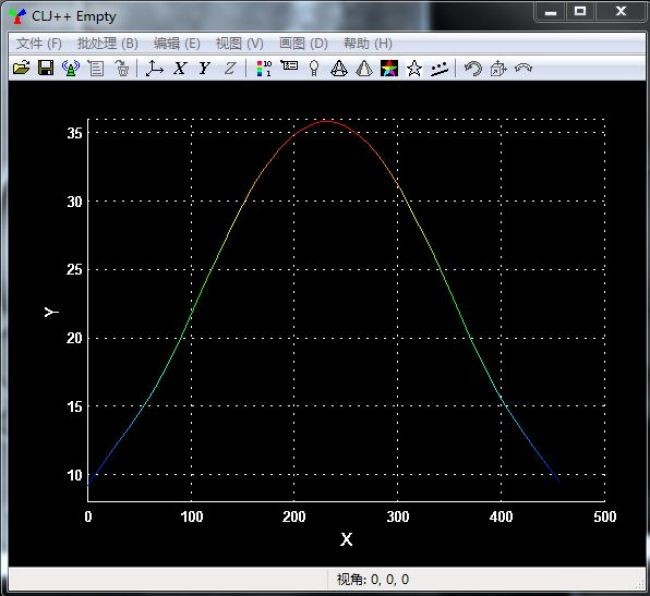Toggle the color scale legend icon

coord(264,68)
